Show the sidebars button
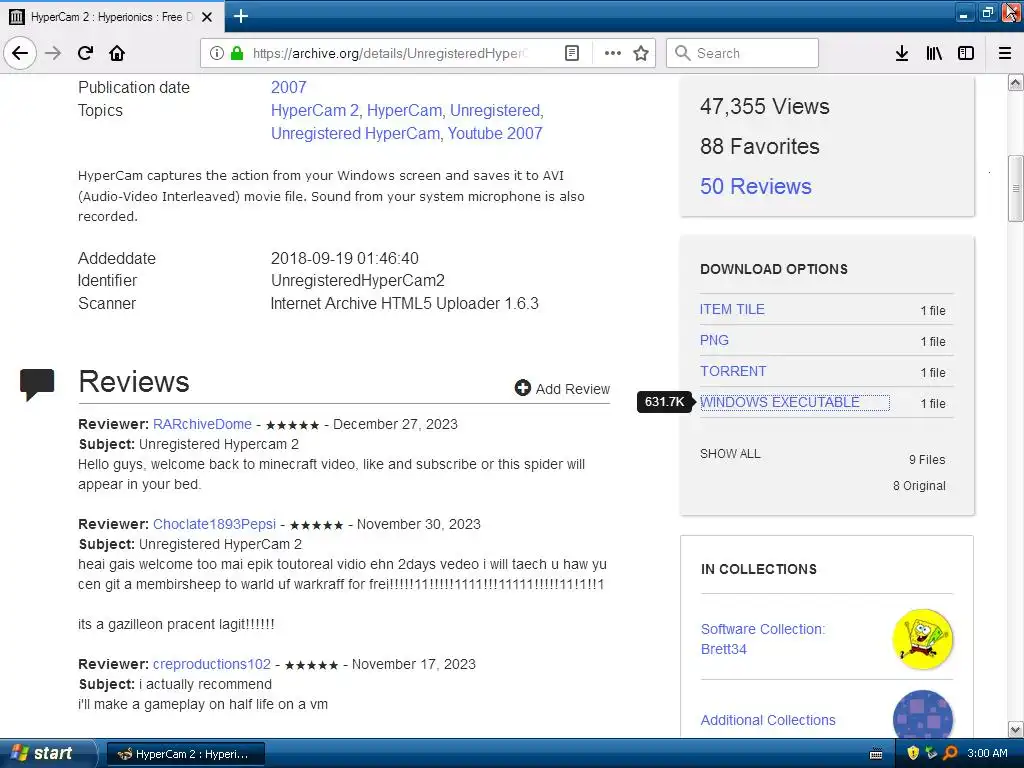Image resolution: width=1024 pixels, height=768 pixels. pos(966,53)
